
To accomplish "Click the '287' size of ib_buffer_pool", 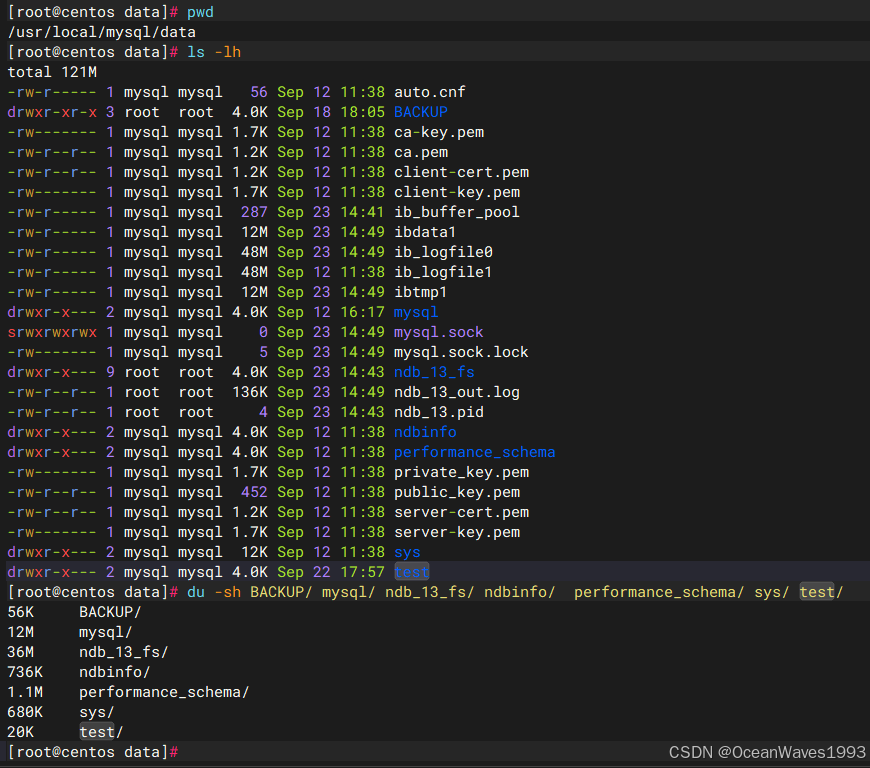I will [254, 212].
